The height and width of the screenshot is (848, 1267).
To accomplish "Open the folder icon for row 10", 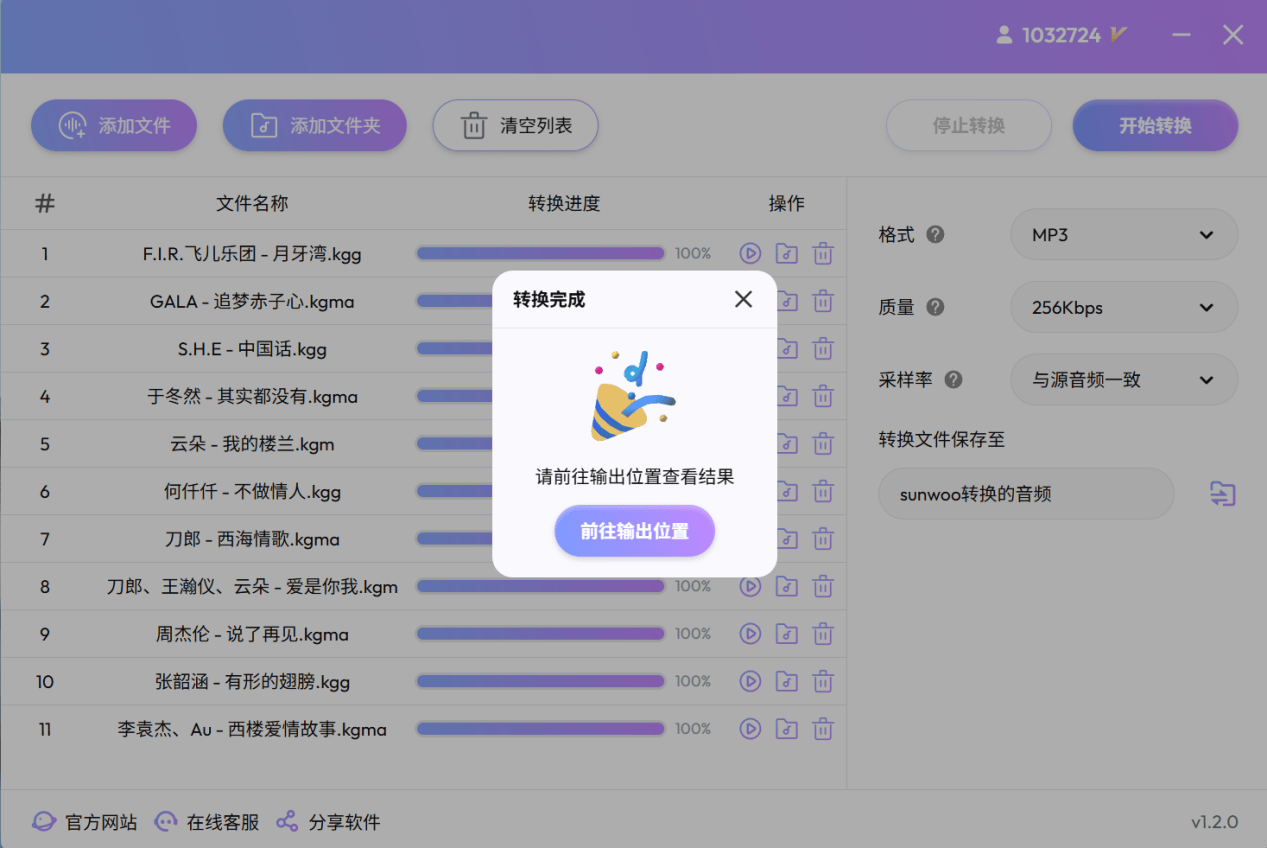I will point(787,682).
